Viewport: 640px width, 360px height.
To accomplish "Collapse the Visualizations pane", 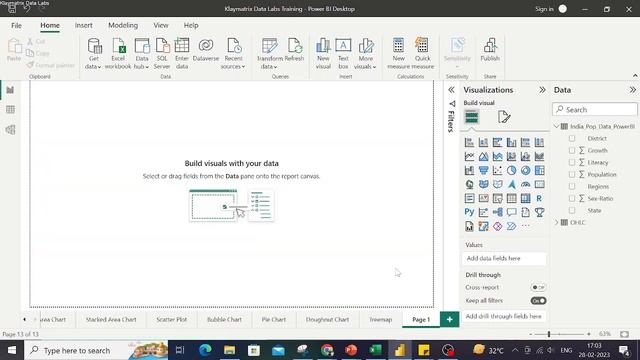I will [x=542, y=90].
